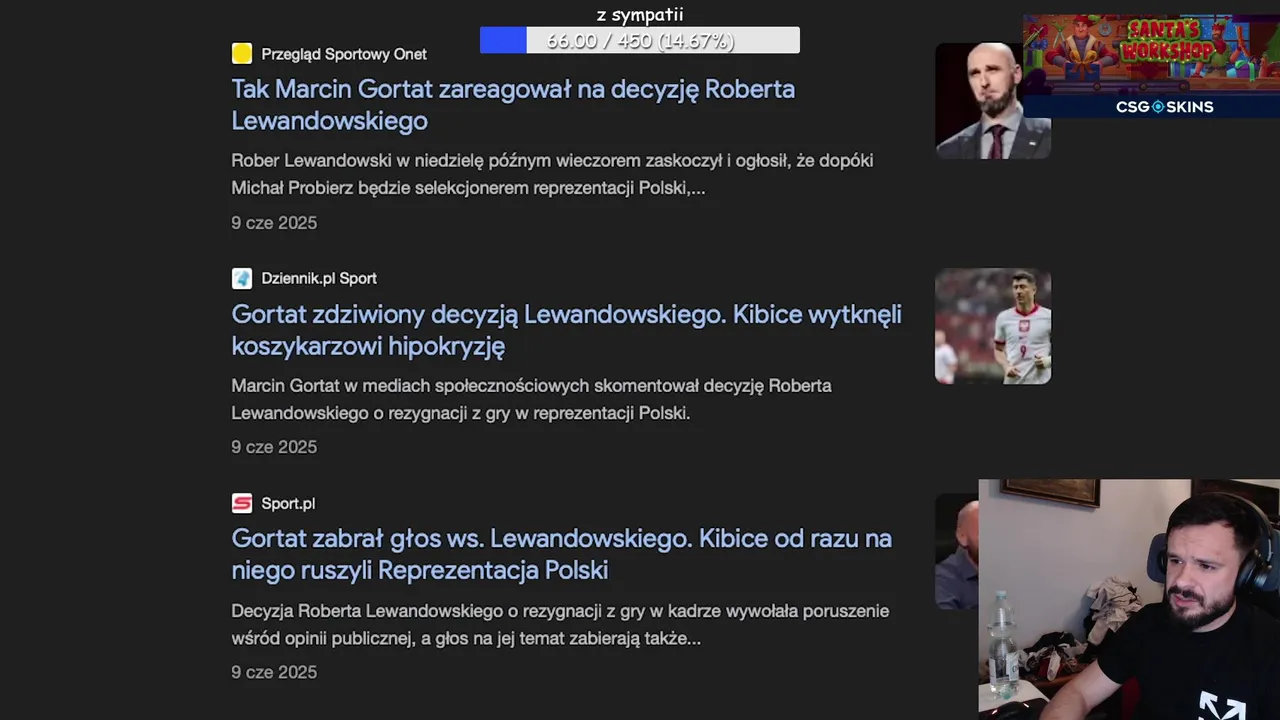Viewport: 1280px width, 720px height.
Task: Click the Dziennik.pl Sport source name
Action: pos(319,278)
